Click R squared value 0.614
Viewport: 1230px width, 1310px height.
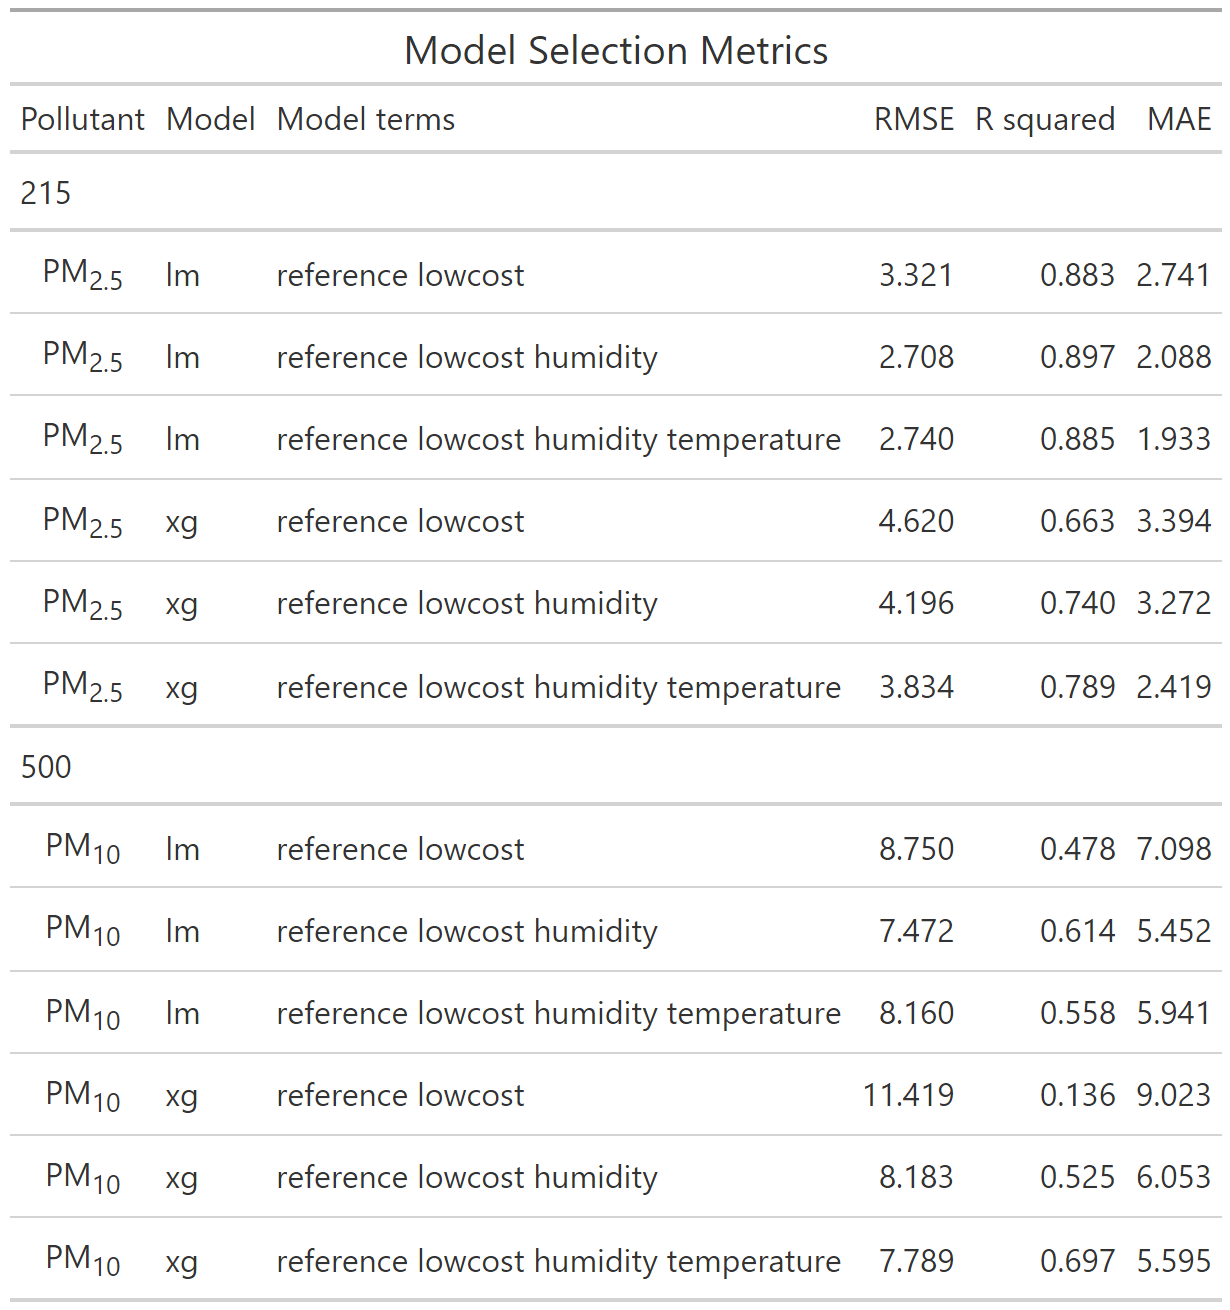(1077, 931)
